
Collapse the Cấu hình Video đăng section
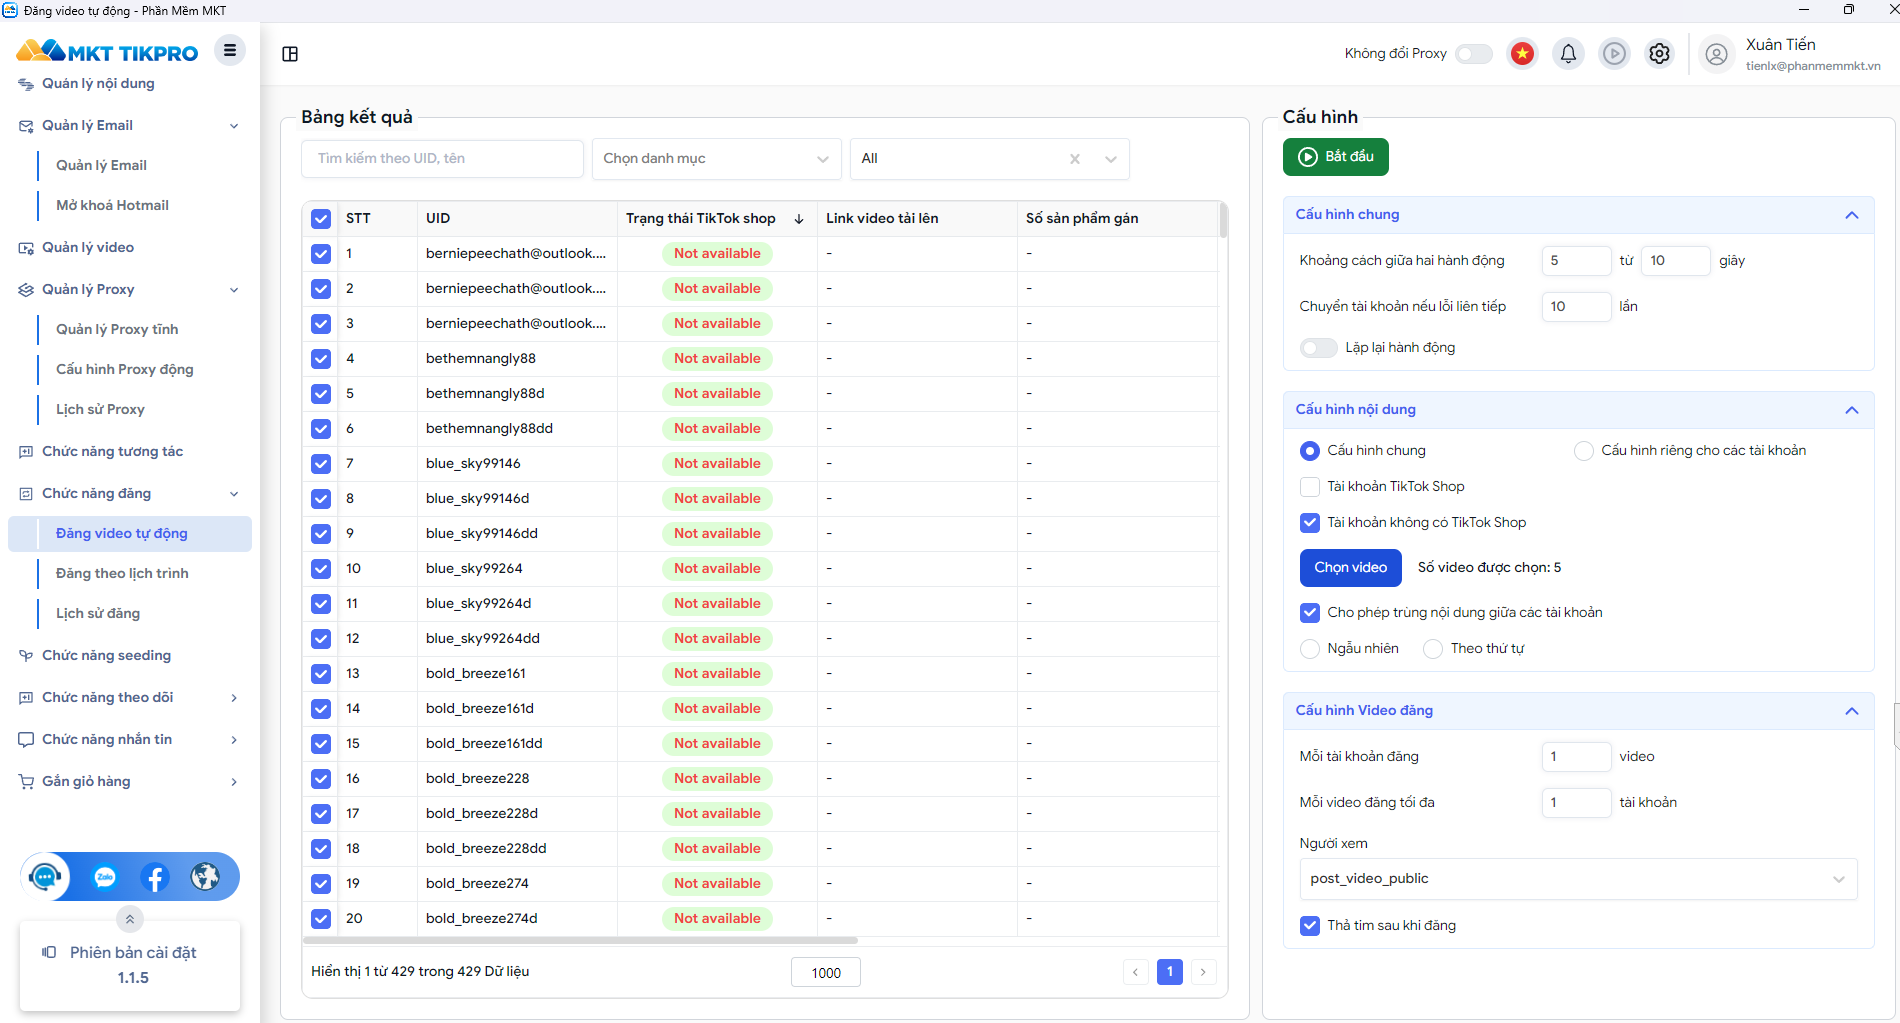point(1852,711)
